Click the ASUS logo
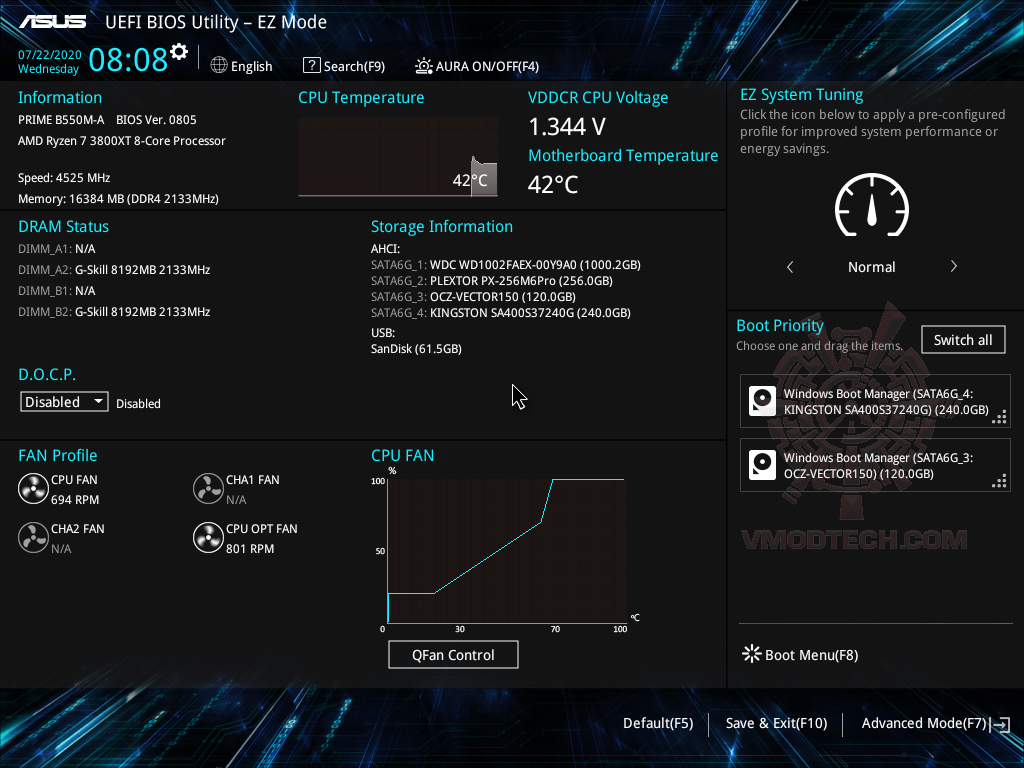The width and height of the screenshot is (1024, 768). [52, 22]
